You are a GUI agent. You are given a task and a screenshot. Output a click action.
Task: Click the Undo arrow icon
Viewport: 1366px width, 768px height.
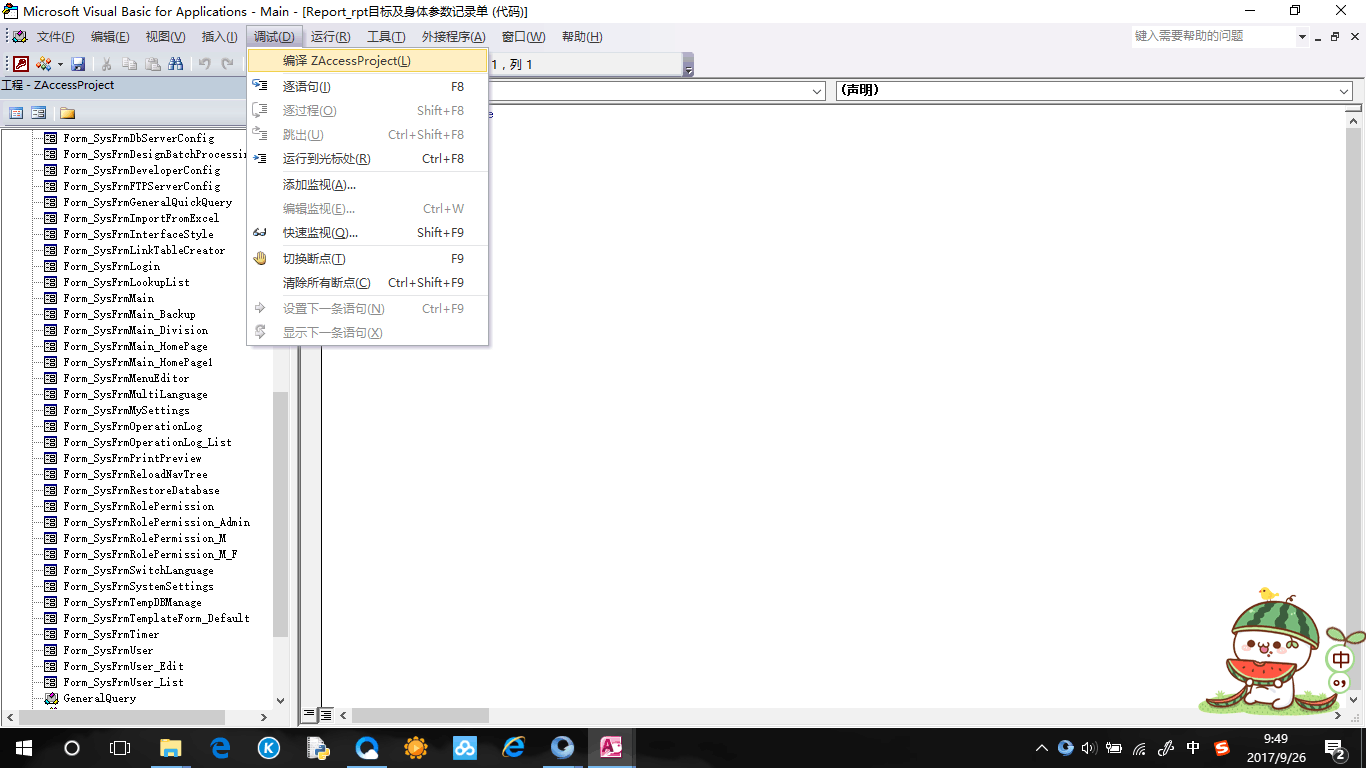coord(204,63)
